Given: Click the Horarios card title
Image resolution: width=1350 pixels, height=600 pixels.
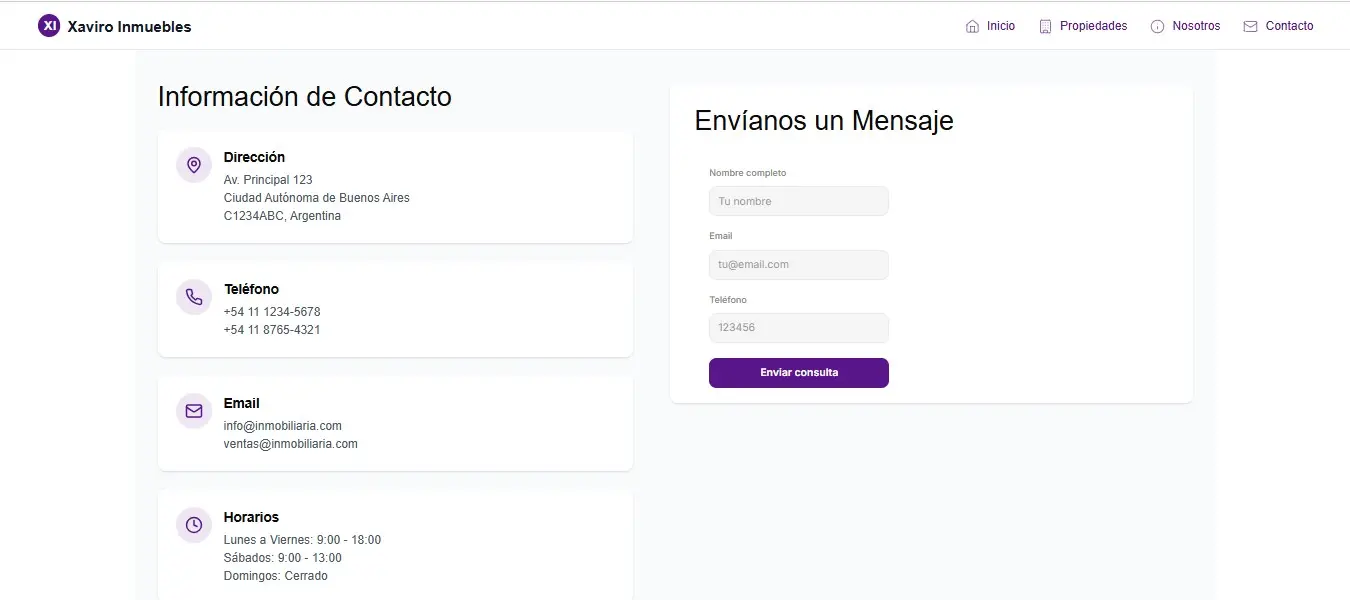Looking at the screenshot, I should click(251, 517).
